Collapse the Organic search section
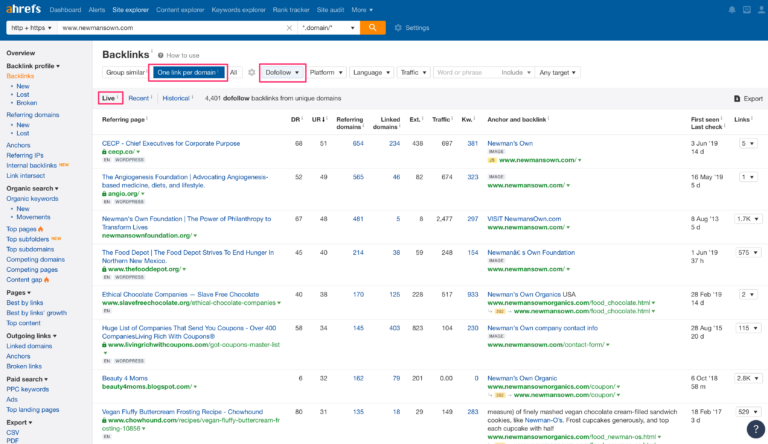The width and height of the screenshot is (768, 444). point(32,189)
